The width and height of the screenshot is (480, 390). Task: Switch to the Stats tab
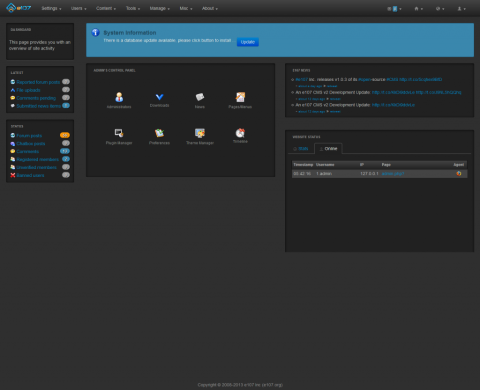click(301, 149)
